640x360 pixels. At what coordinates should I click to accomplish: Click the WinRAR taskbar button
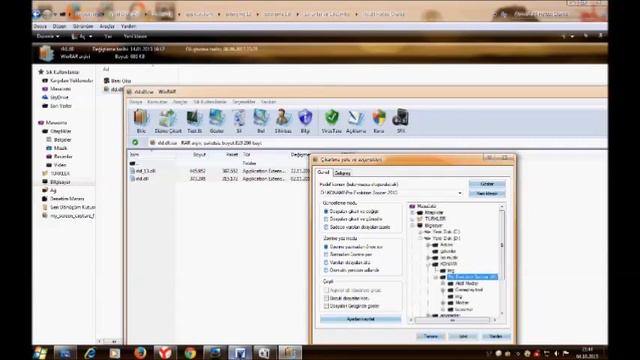[x=290, y=353]
